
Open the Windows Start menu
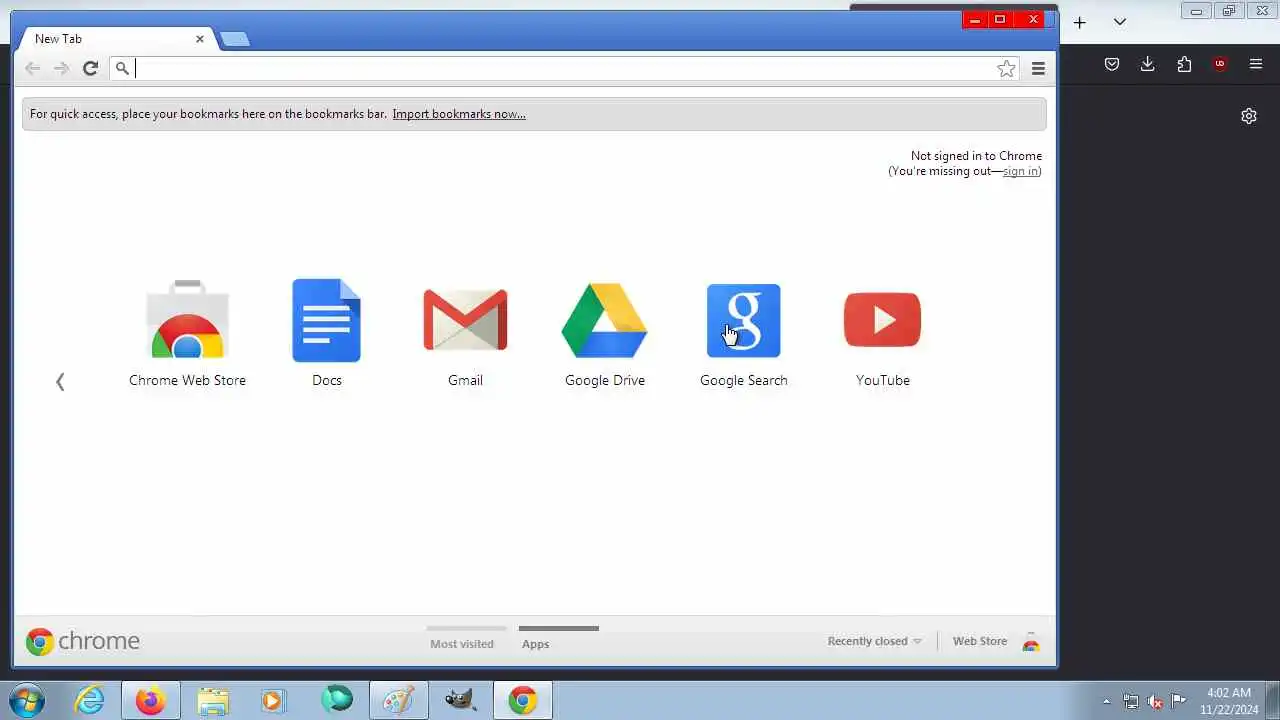click(26, 700)
